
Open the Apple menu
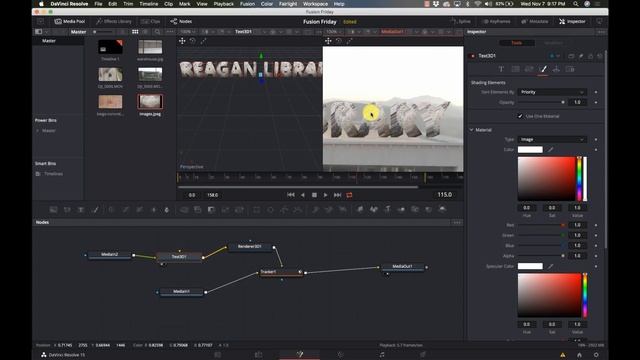pyautogui.click(x=41, y=4)
